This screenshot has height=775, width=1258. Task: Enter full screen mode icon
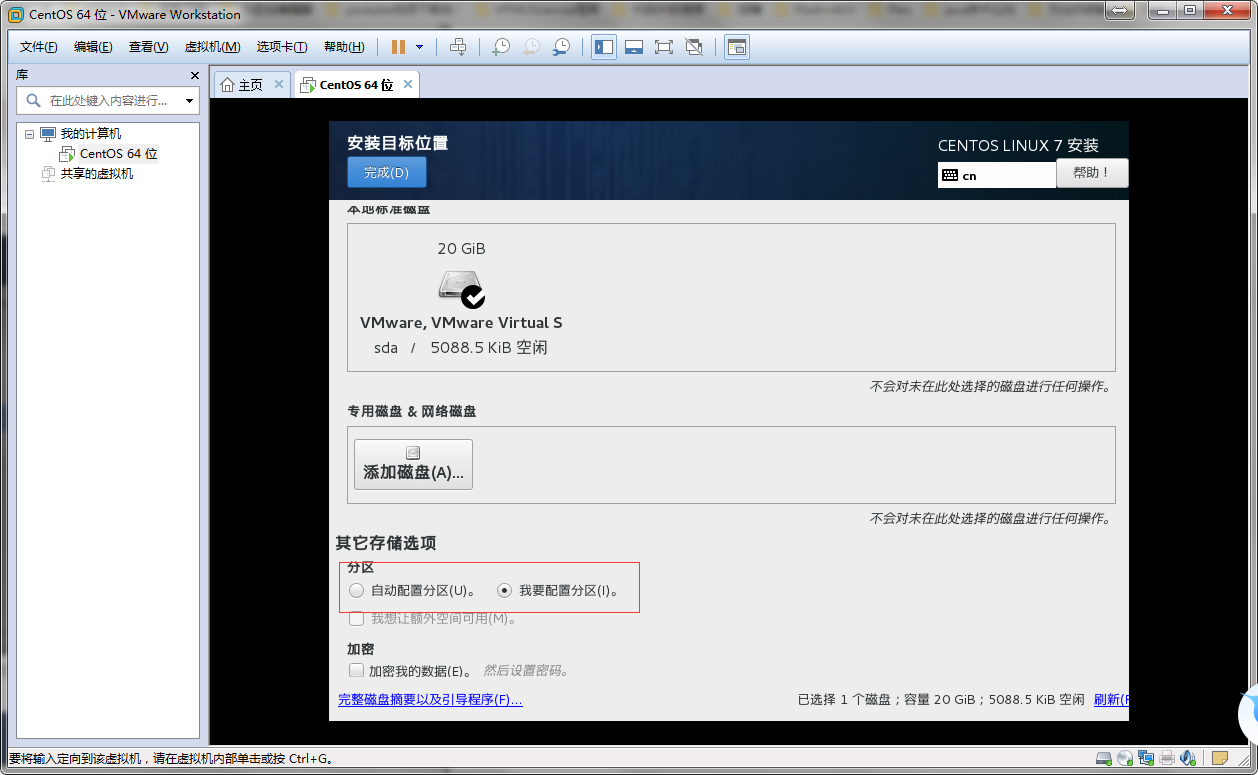pyautogui.click(x=663, y=47)
